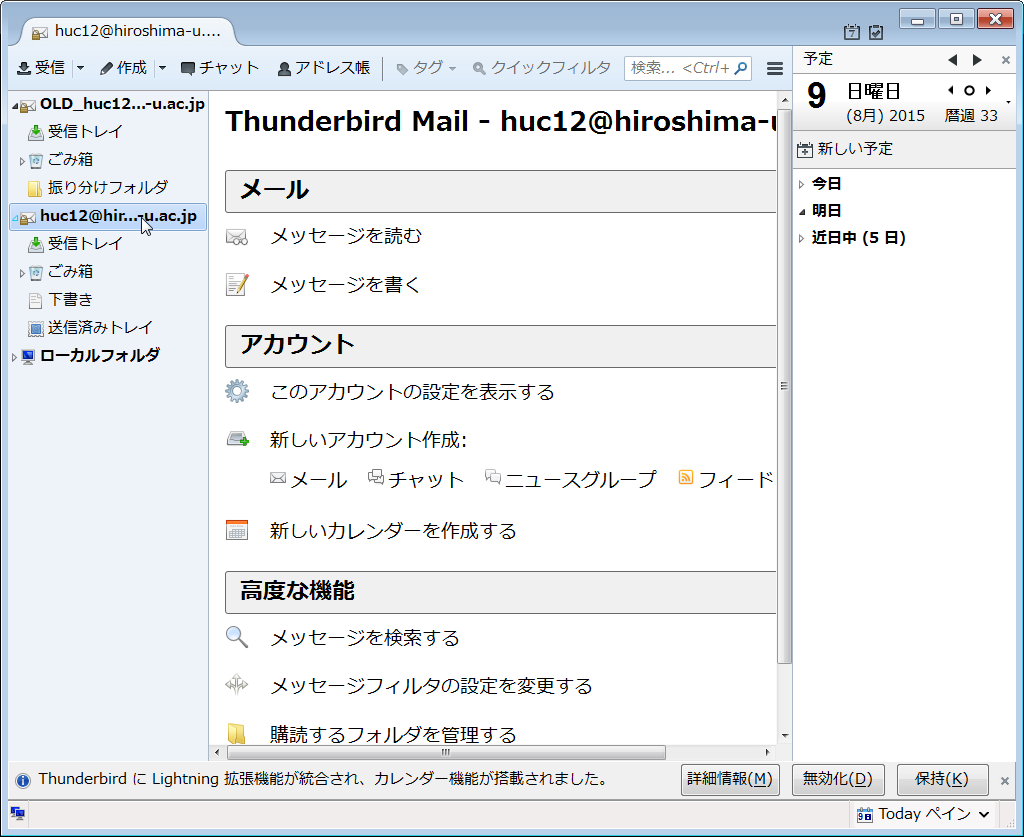This screenshot has width=1024, height=837.
Task: Click the 保持(K) button
Action: (942, 780)
